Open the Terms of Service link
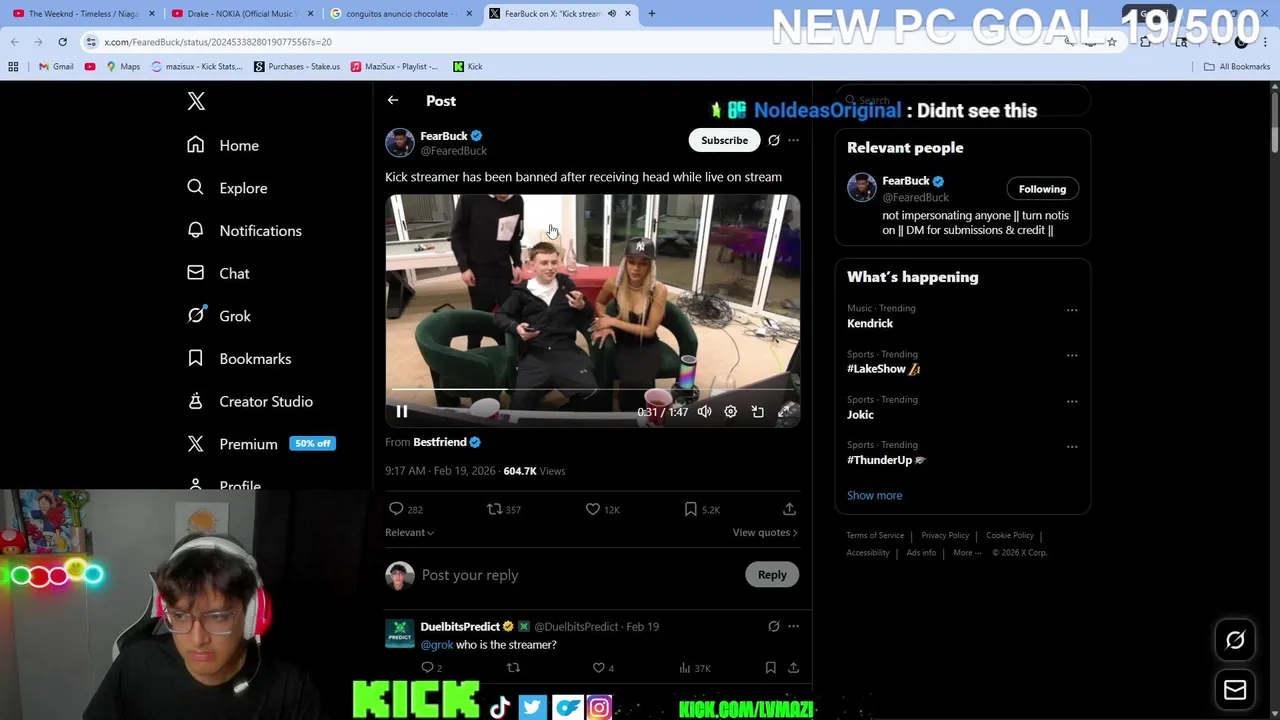Image resolution: width=1280 pixels, height=720 pixels. [875, 536]
